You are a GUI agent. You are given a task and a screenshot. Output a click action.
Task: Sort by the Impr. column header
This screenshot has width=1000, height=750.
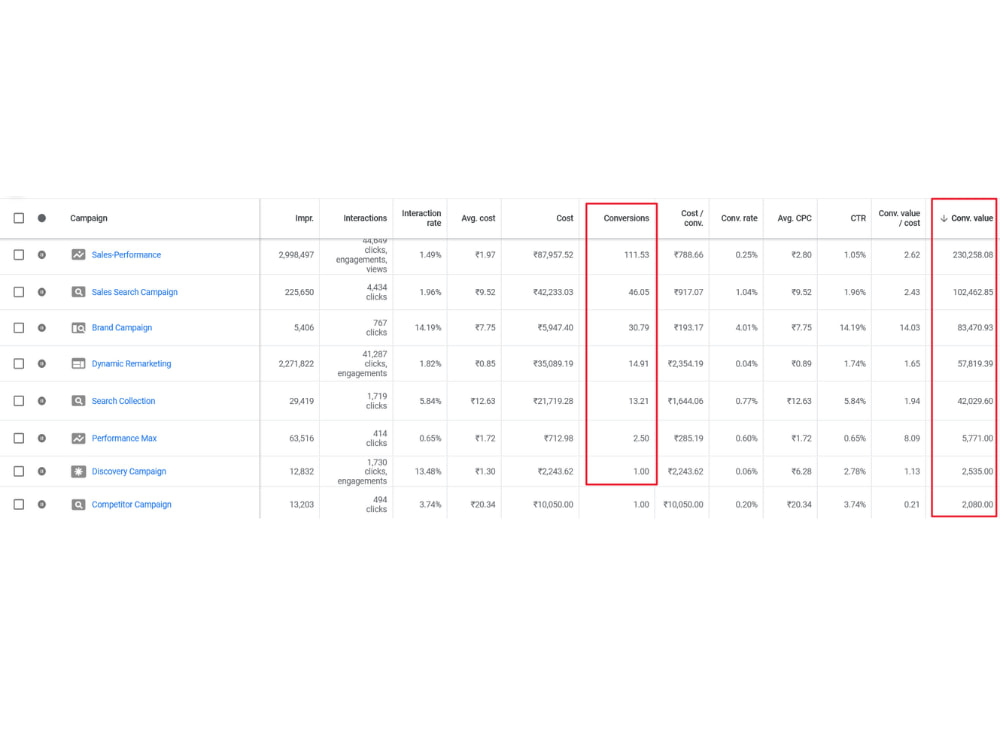point(304,218)
